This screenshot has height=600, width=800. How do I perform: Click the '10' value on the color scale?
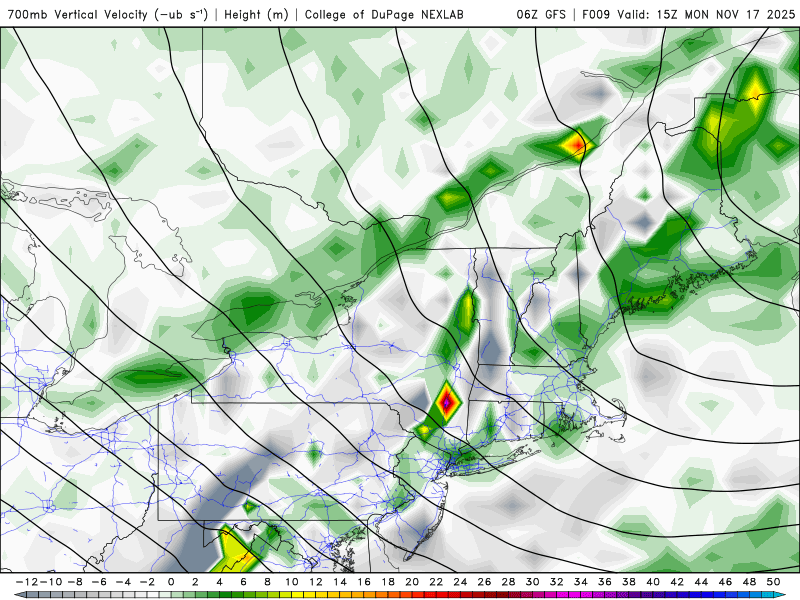pos(291,582)
